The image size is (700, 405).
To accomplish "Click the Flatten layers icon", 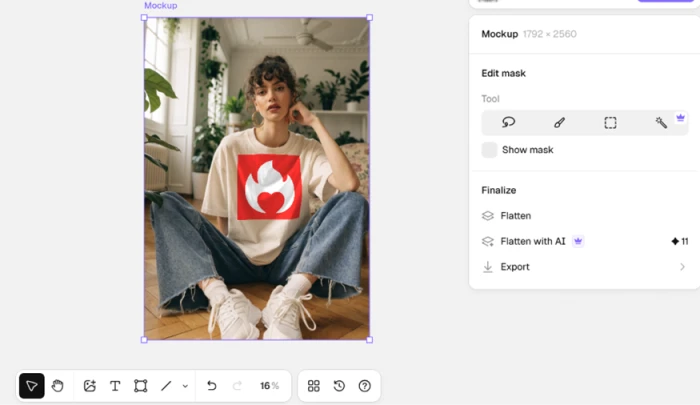I will (x=488, y=216).
